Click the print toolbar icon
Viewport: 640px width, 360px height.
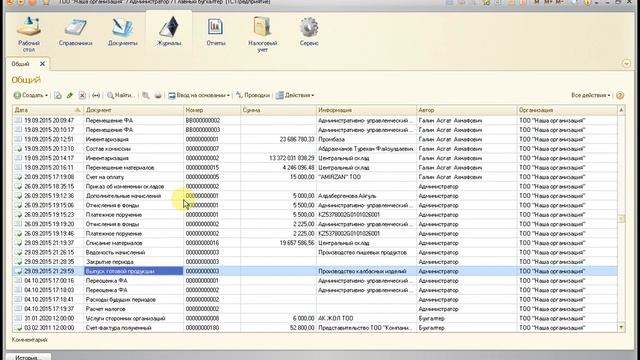pos(158,95)
